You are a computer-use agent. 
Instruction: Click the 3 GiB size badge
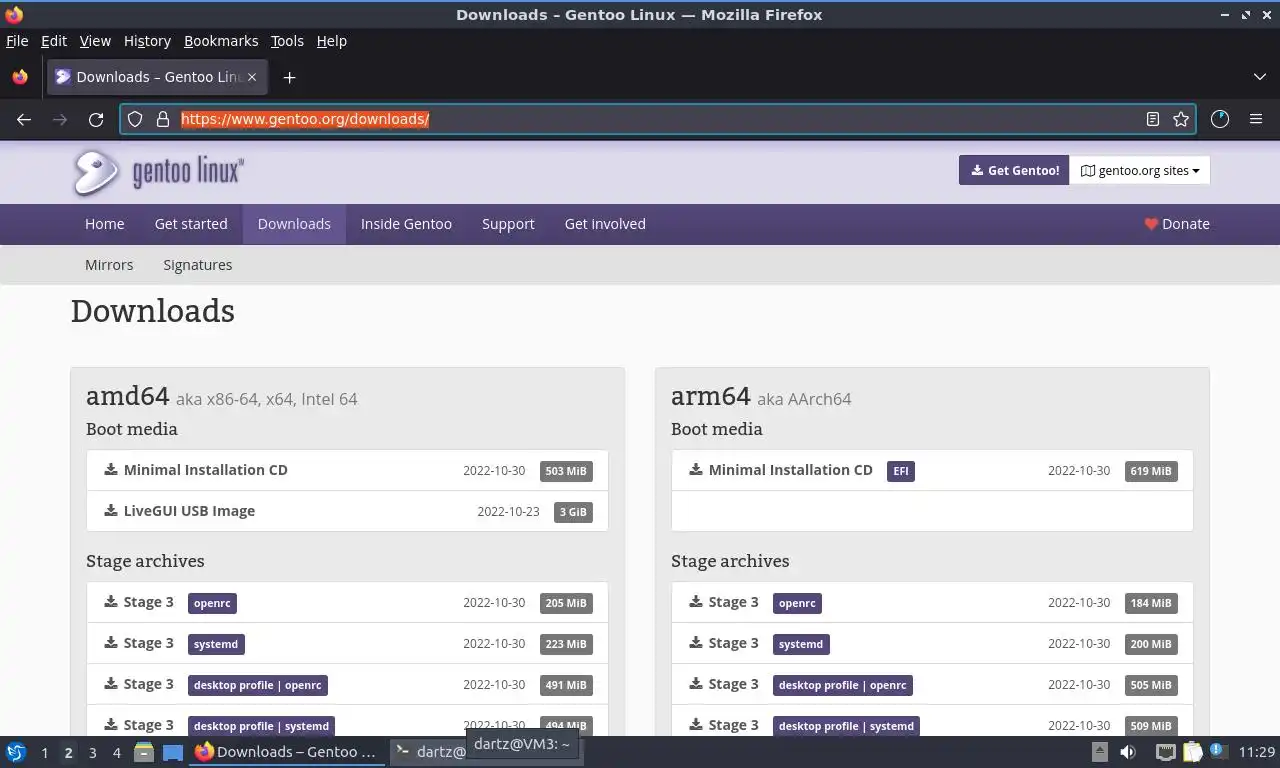pyautogui.click(x=573, y=512)
